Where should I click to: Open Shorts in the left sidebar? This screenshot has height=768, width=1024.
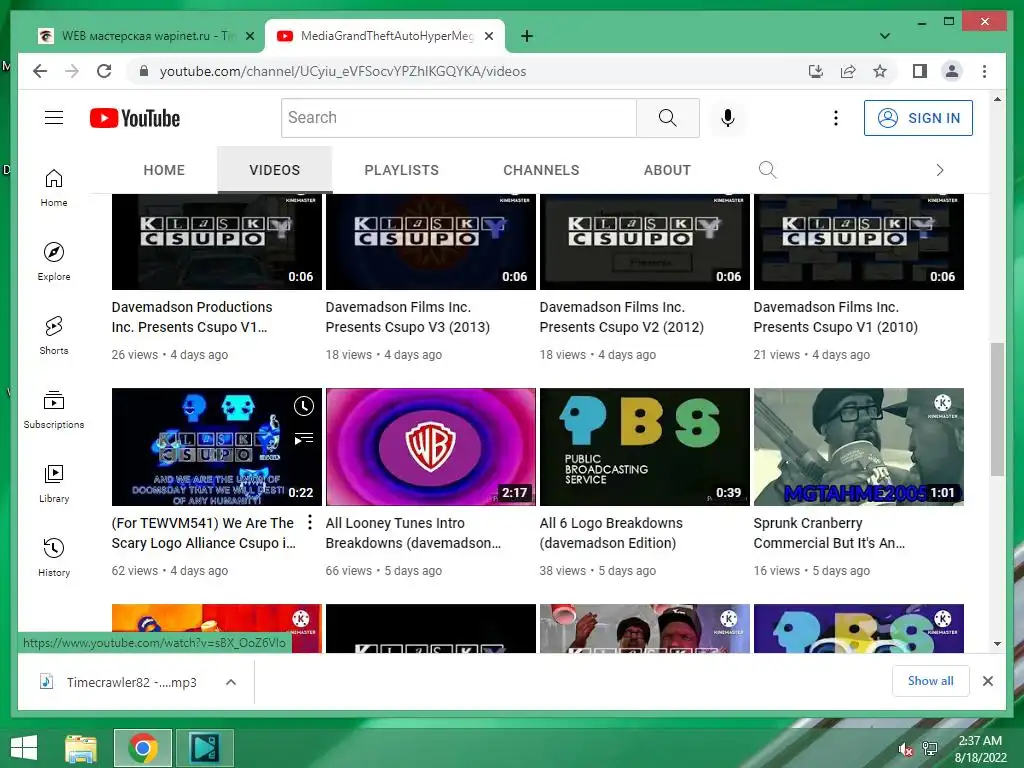[x=54, y=335]
